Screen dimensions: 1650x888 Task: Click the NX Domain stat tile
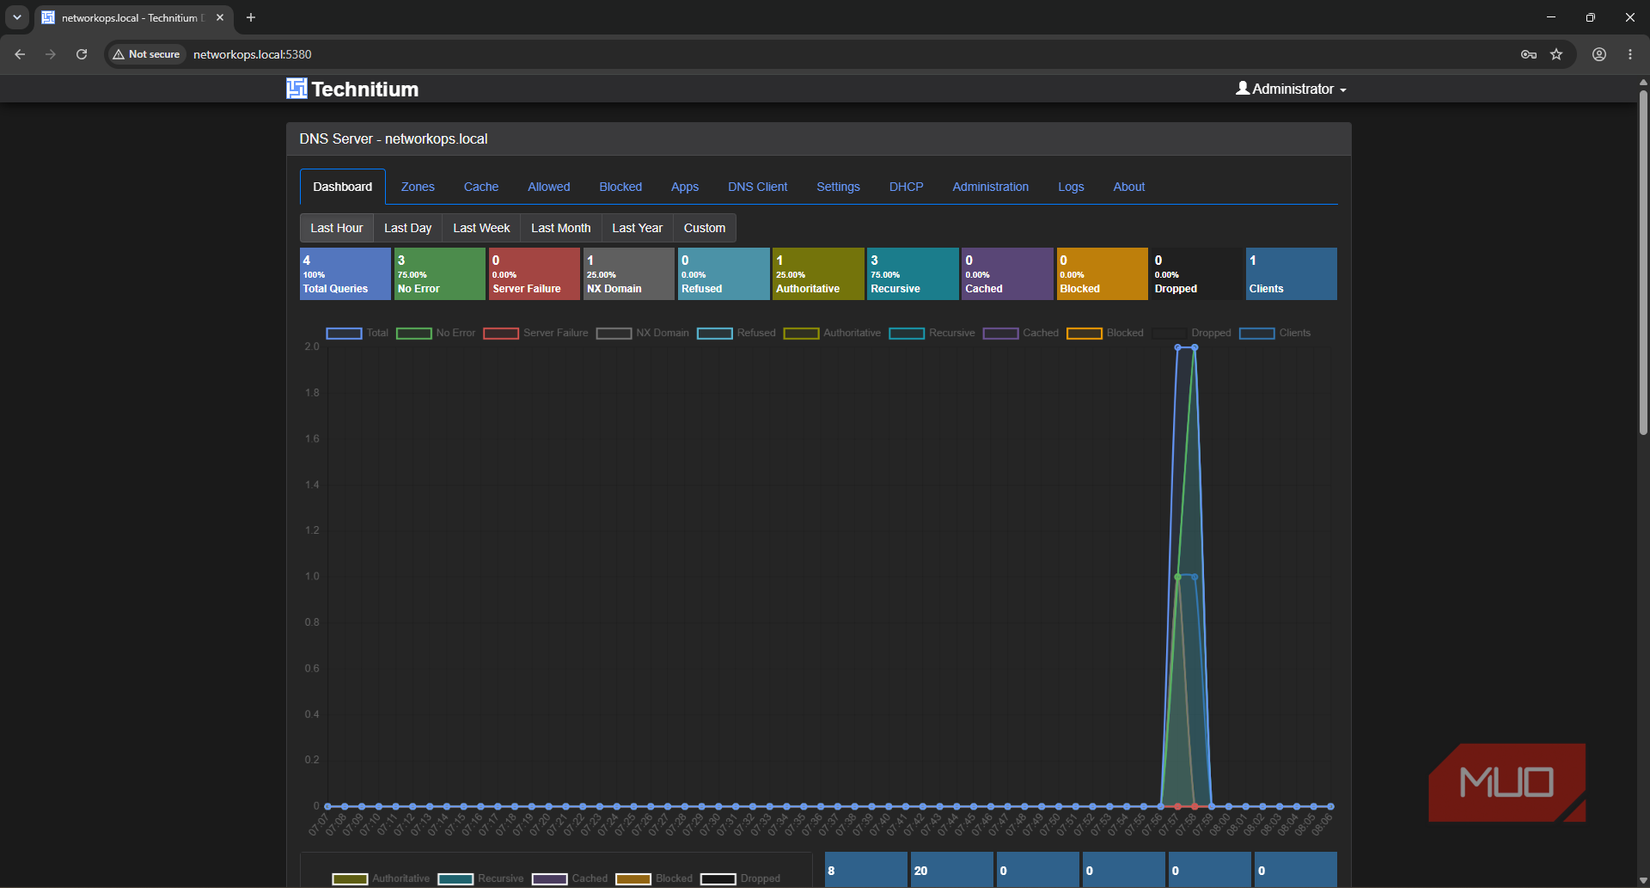[x=628, y=274]
